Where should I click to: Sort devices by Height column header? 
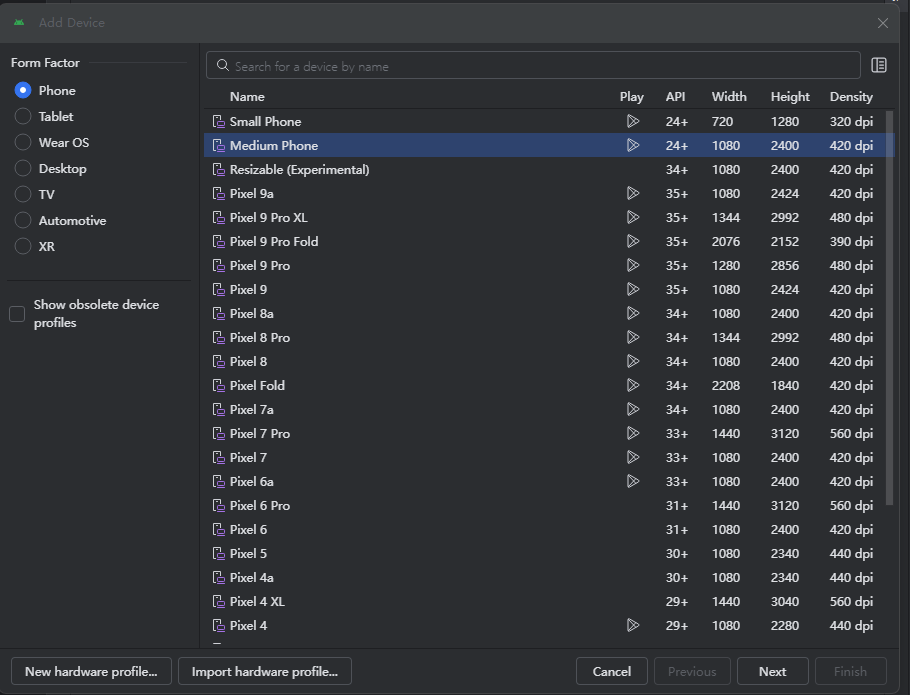790,97
